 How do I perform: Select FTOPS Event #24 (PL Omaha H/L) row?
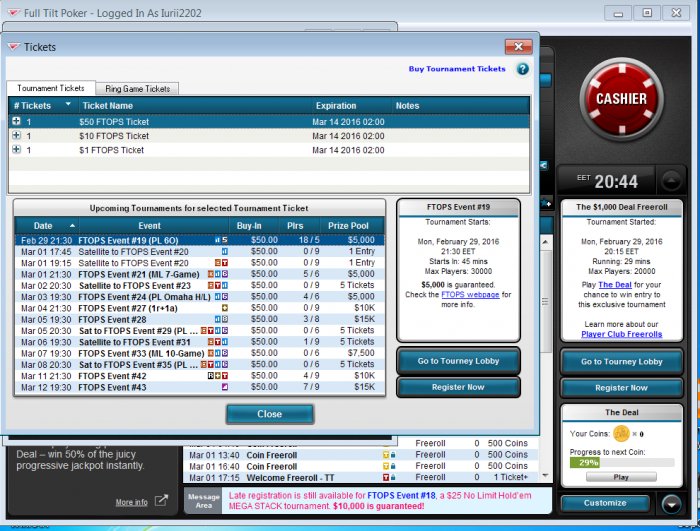[200, 297]
